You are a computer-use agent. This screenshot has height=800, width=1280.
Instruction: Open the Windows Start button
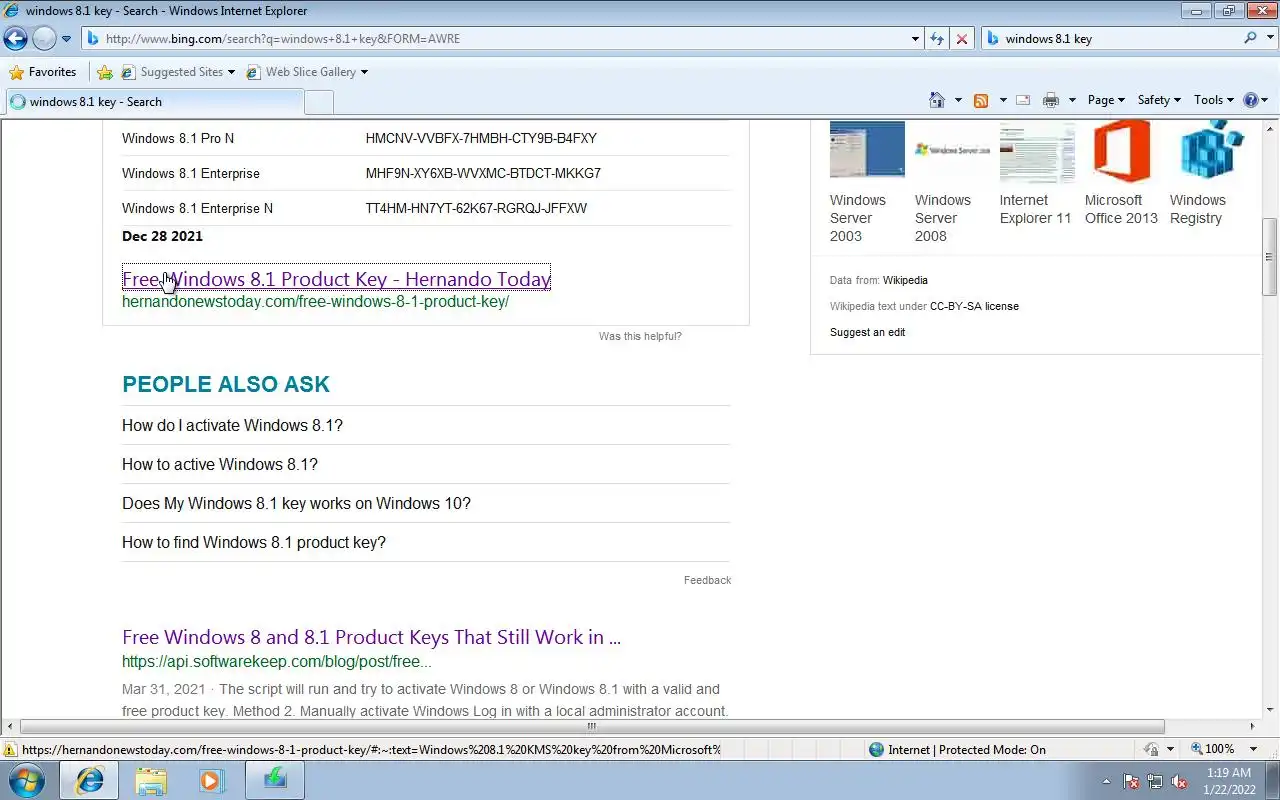pyautogui.click(x=25, y=780)
